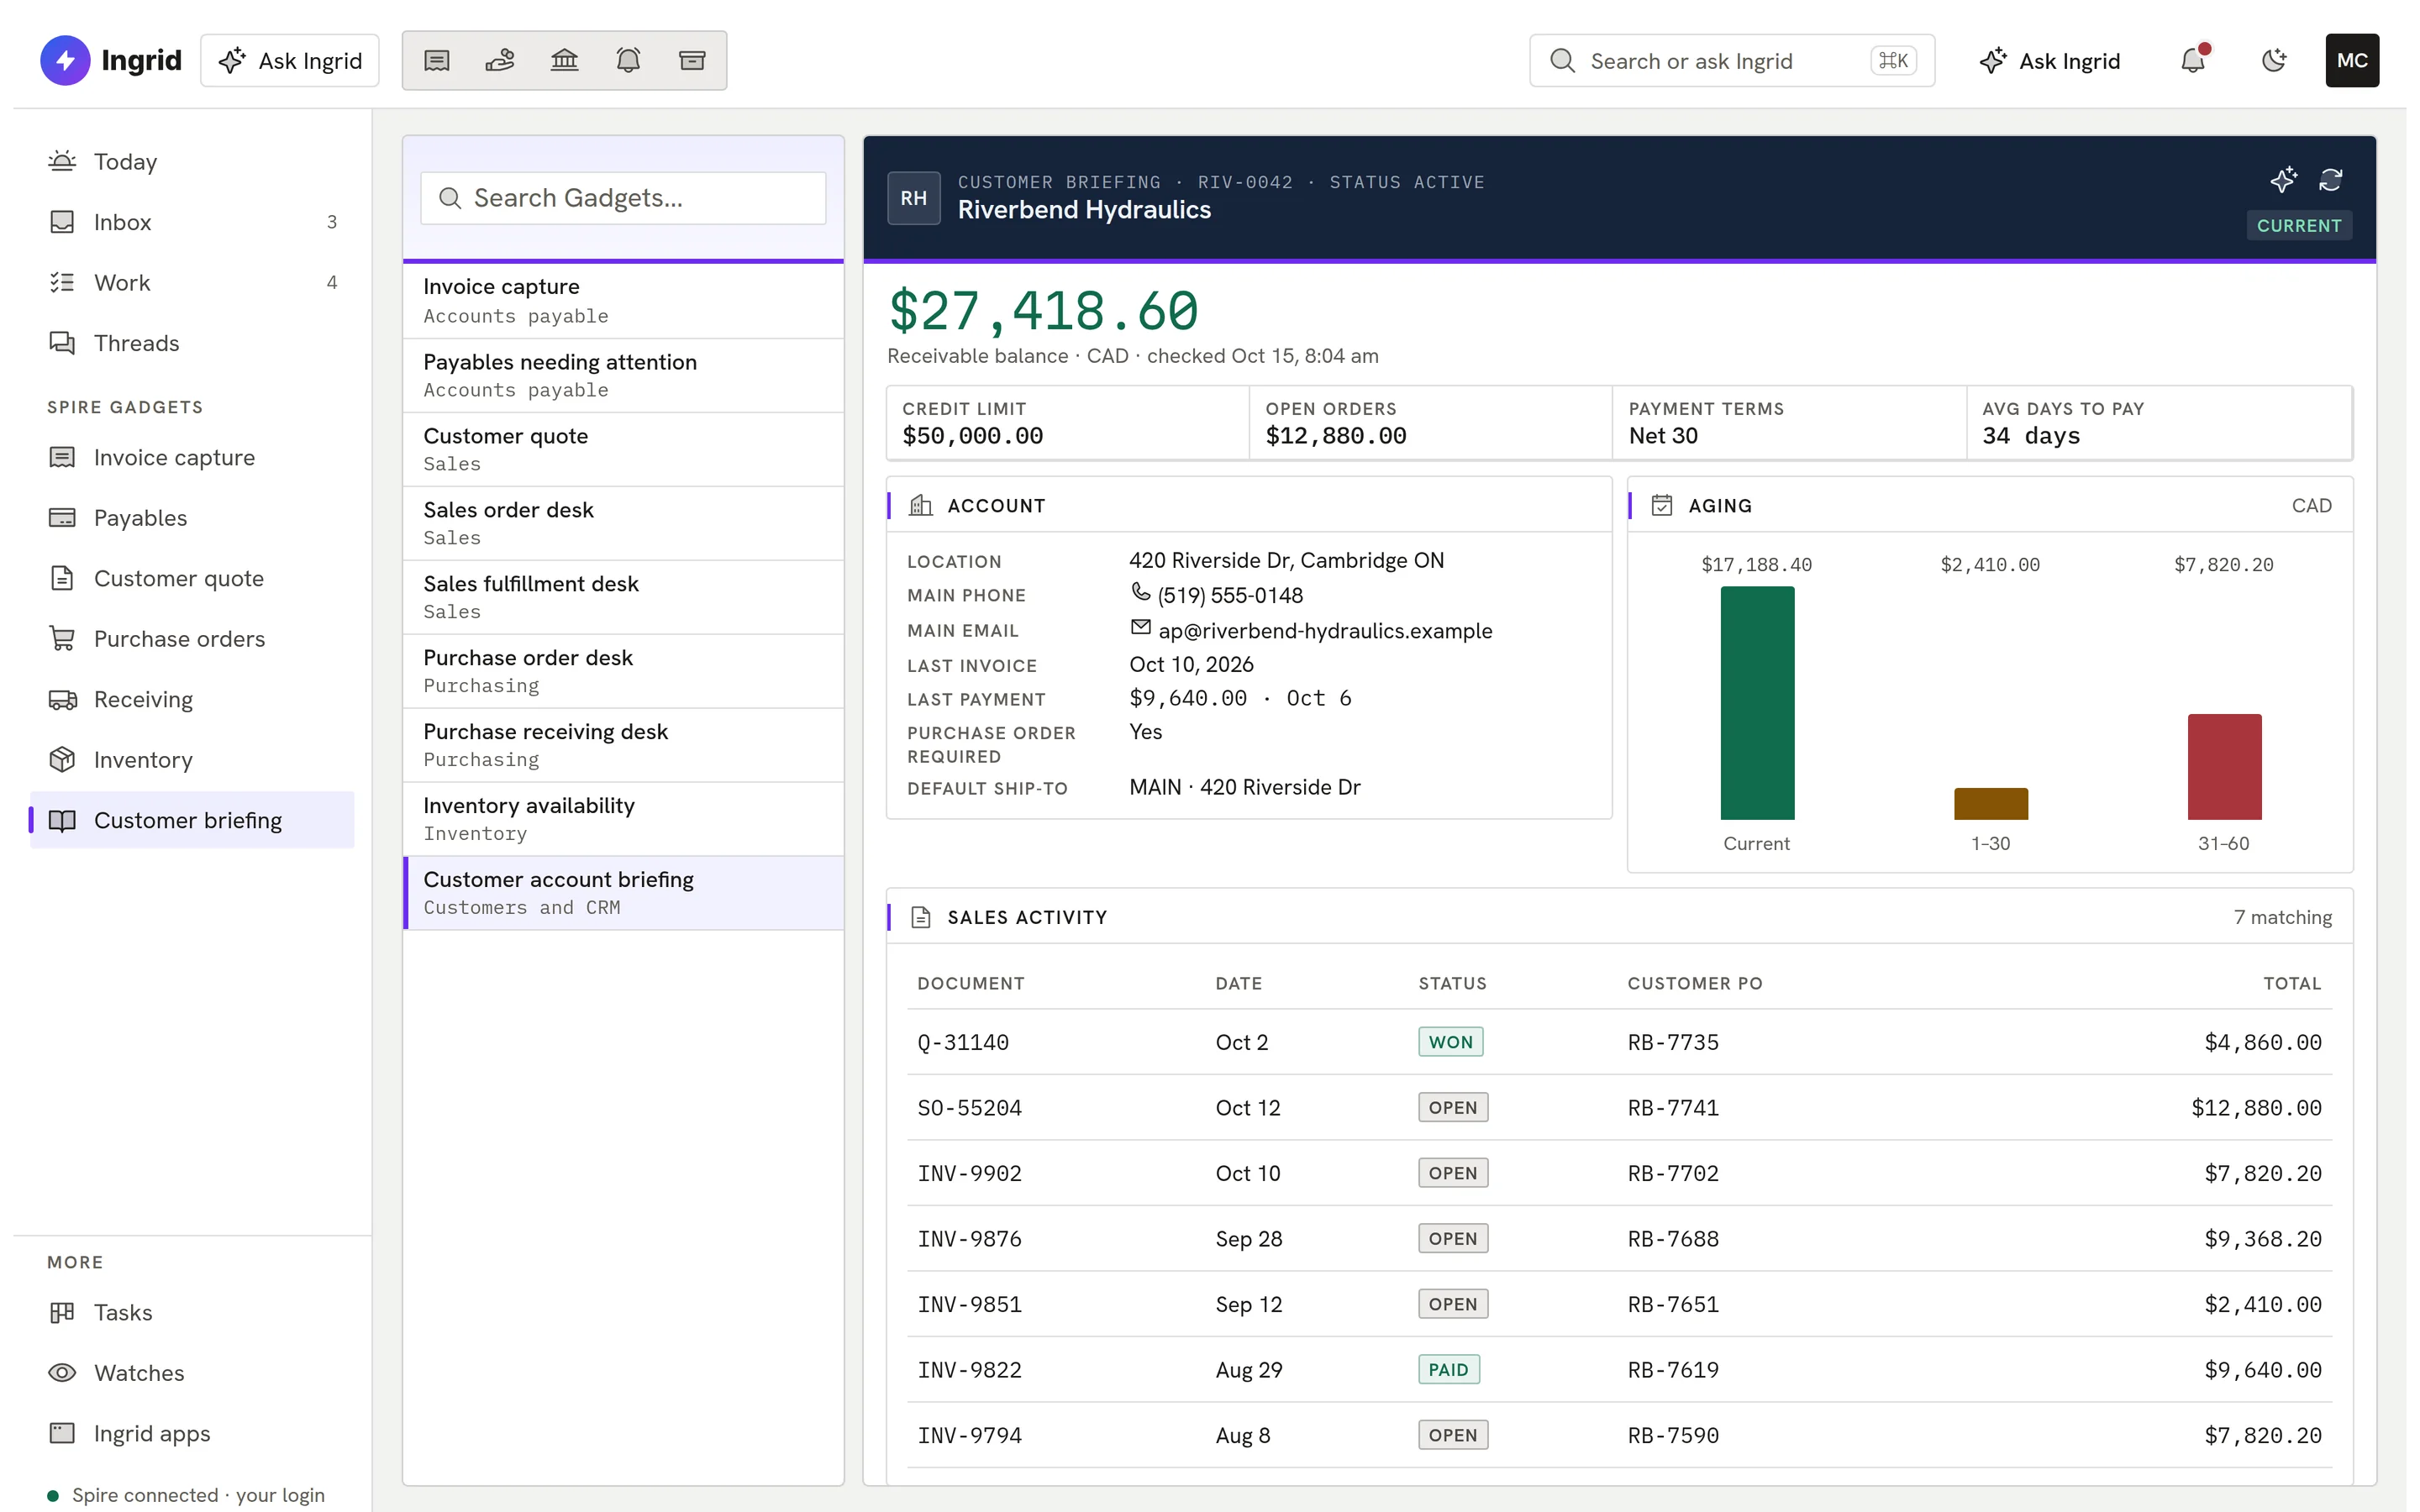Viewport: 2420px width, 1512px height.
Task: Select Inventory availability gadget
Action: pyautogui.click(x=624, y=819)
